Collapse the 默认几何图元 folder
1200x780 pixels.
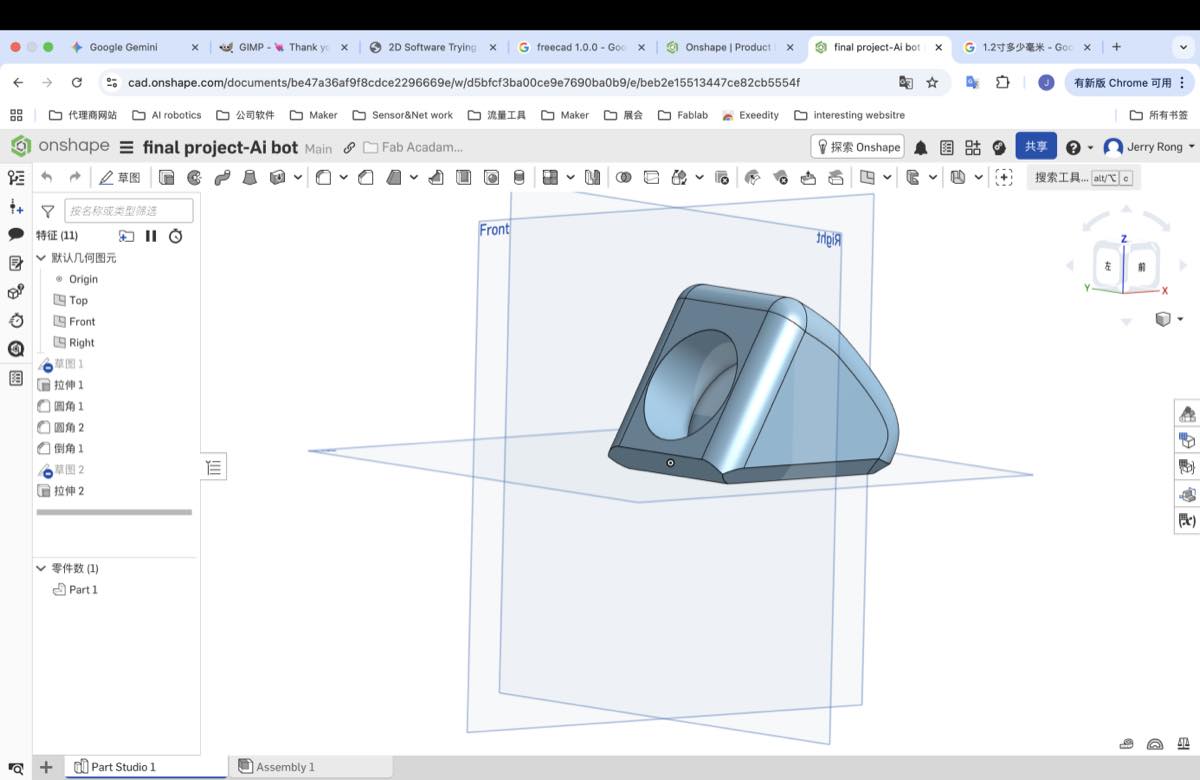[41, 258]
